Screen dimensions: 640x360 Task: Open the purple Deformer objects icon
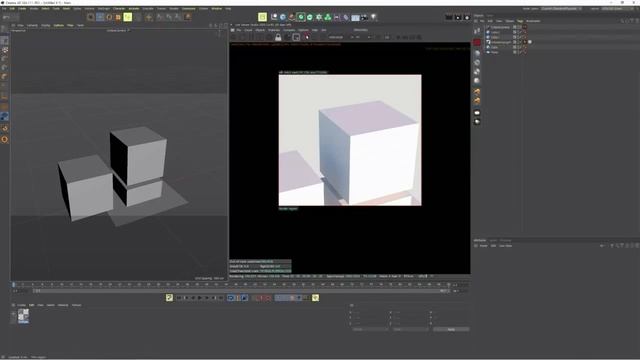tap(346, 17)
